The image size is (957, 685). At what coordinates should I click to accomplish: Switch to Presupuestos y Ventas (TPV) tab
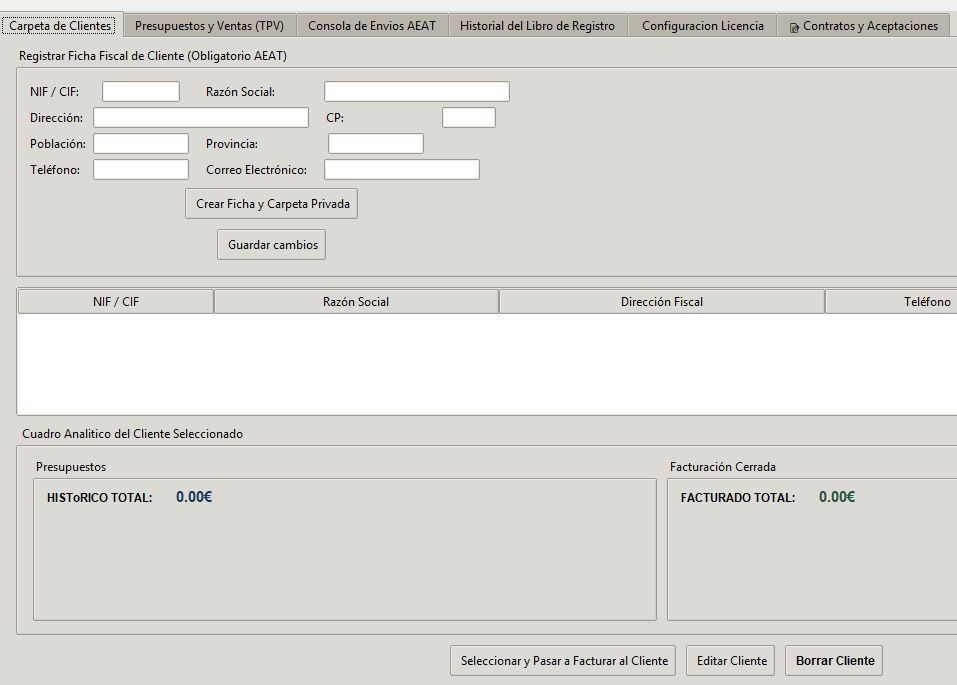pos(209,26)
